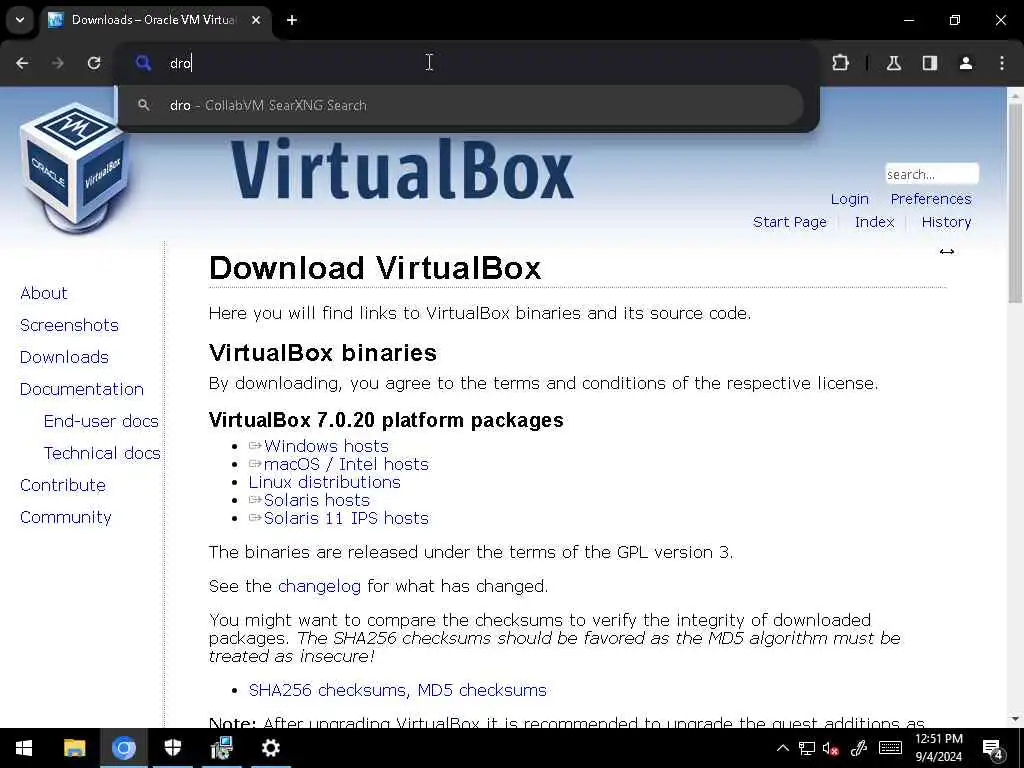
Task: Open Chrome Labs flask icon
Action: pos(894,63)
